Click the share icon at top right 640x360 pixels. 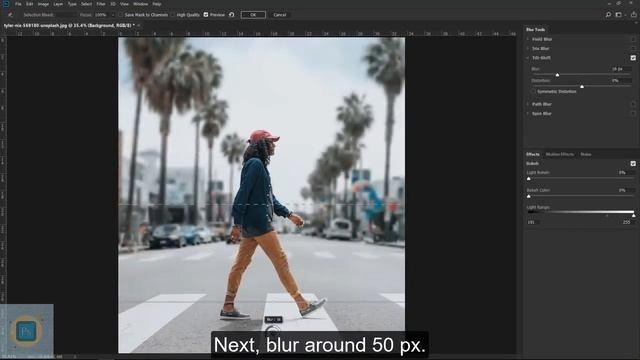point(633,15)
